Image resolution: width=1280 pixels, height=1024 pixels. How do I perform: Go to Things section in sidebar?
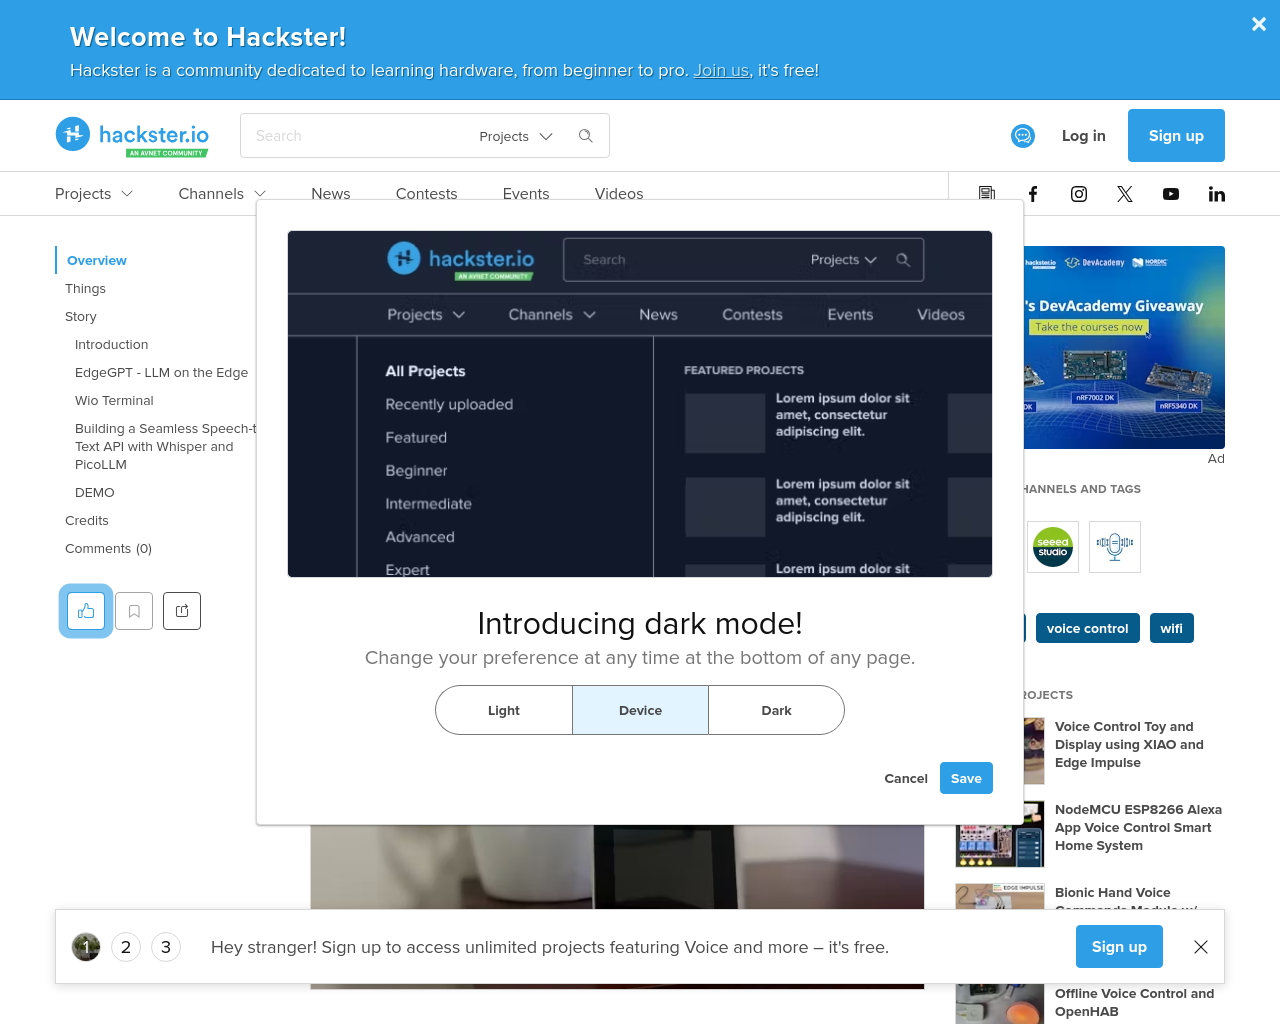pyautogui.click(x=85, y=288)
